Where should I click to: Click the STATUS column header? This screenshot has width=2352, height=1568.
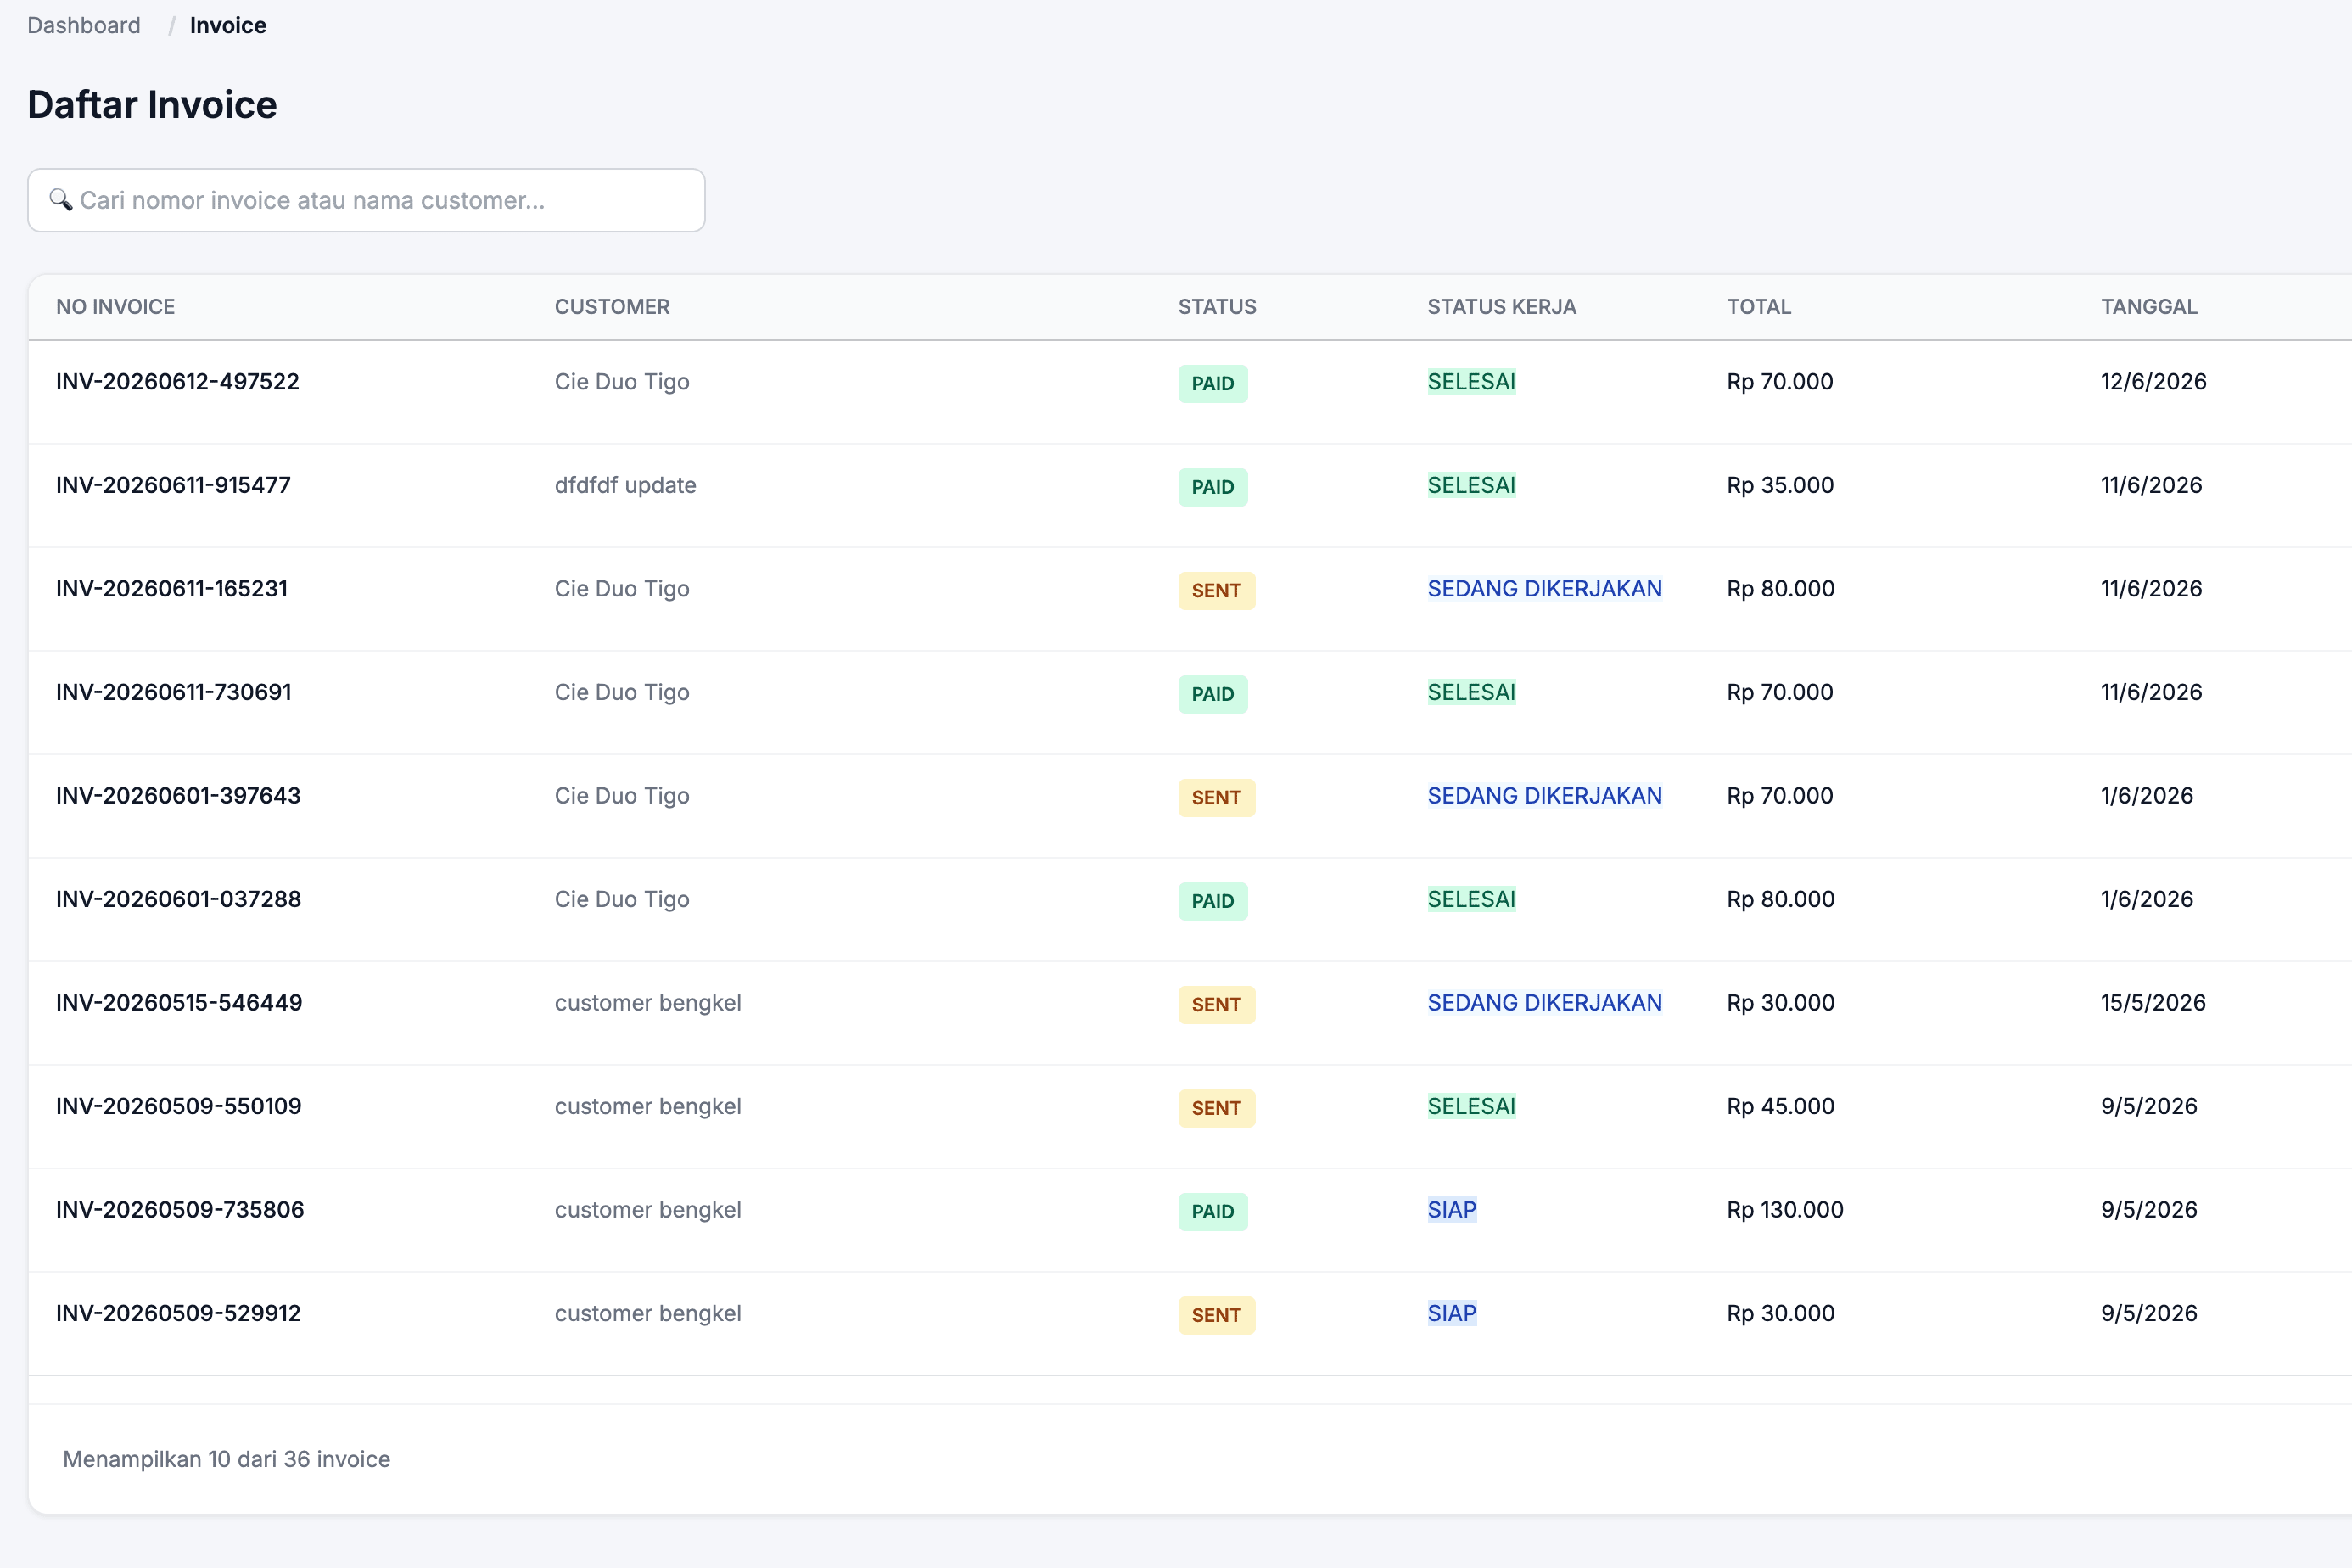point(1217,307)
